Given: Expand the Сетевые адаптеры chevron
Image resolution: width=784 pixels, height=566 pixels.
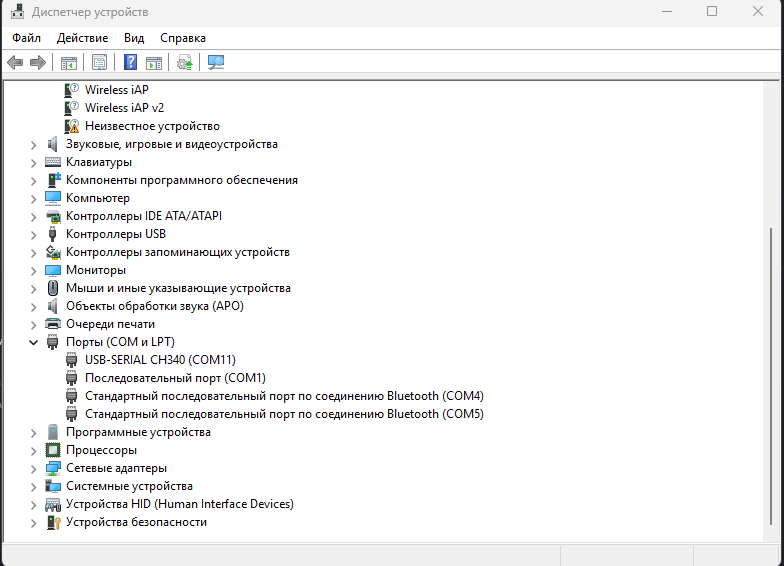Looking at the screenshot, I should (x=34, y=469).
